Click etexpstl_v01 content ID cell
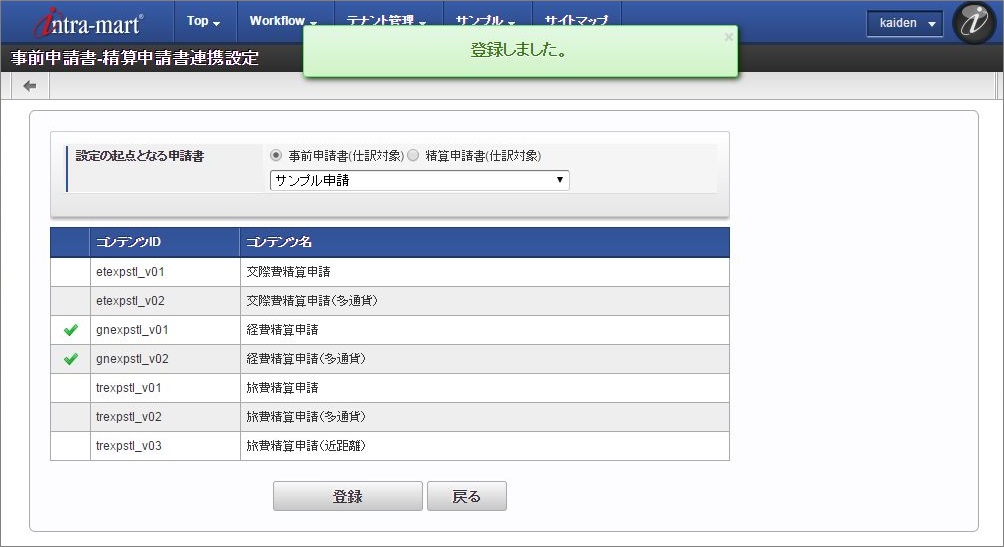1004x547 pixels. coord(165,272)
